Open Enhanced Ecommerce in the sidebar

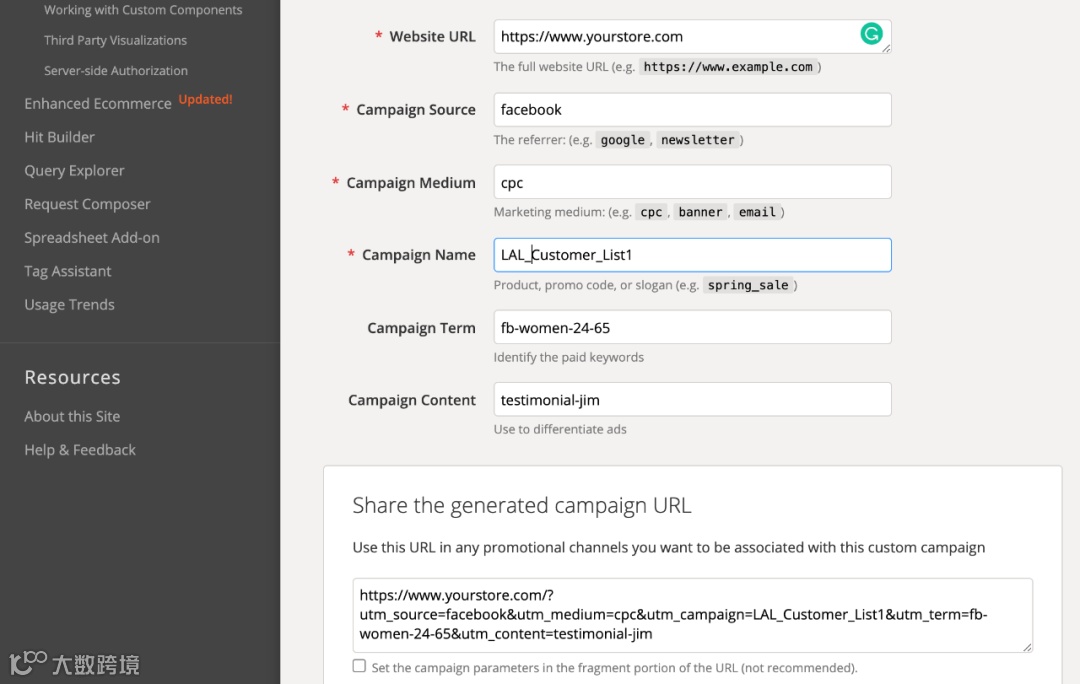98,103
